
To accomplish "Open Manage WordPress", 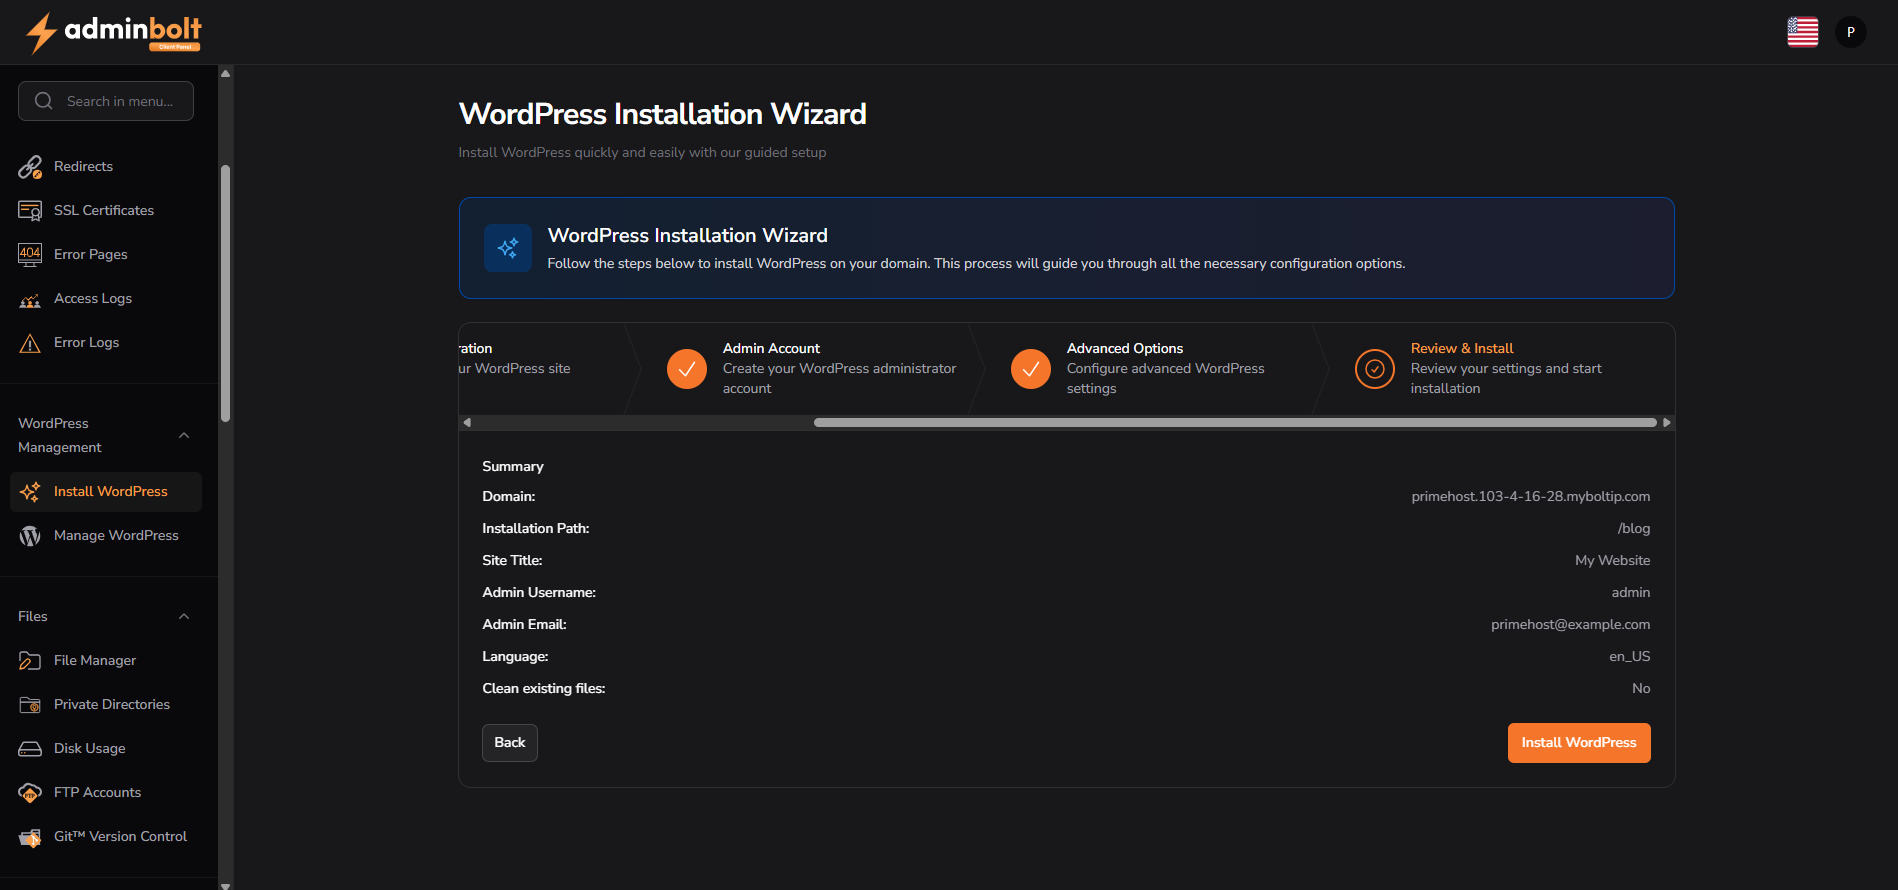I will click(106, 536).
